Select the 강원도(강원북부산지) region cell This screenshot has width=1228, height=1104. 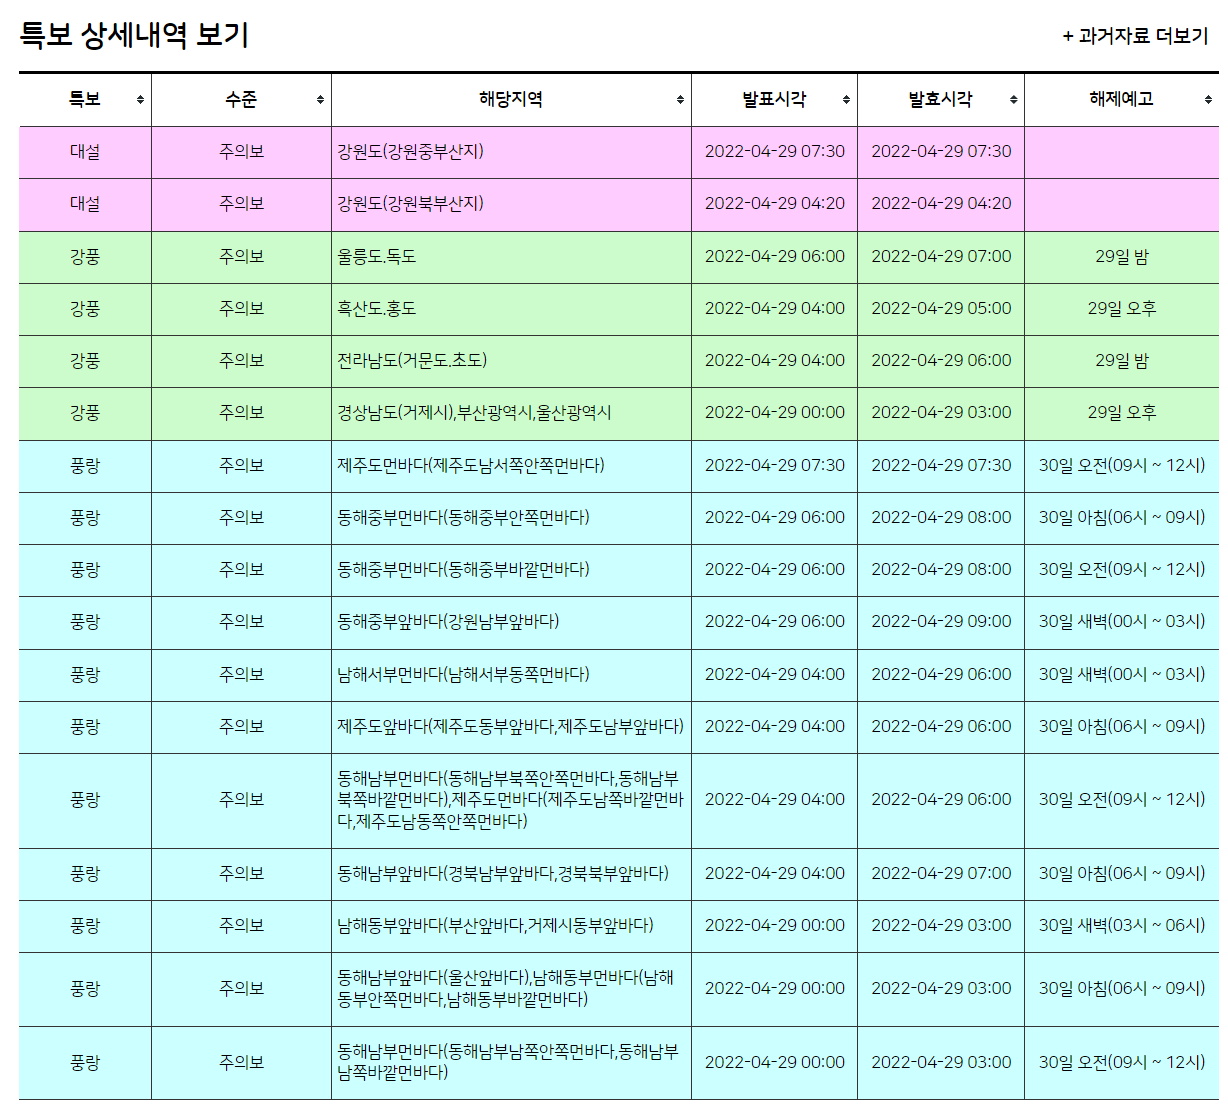pos(511,204)
